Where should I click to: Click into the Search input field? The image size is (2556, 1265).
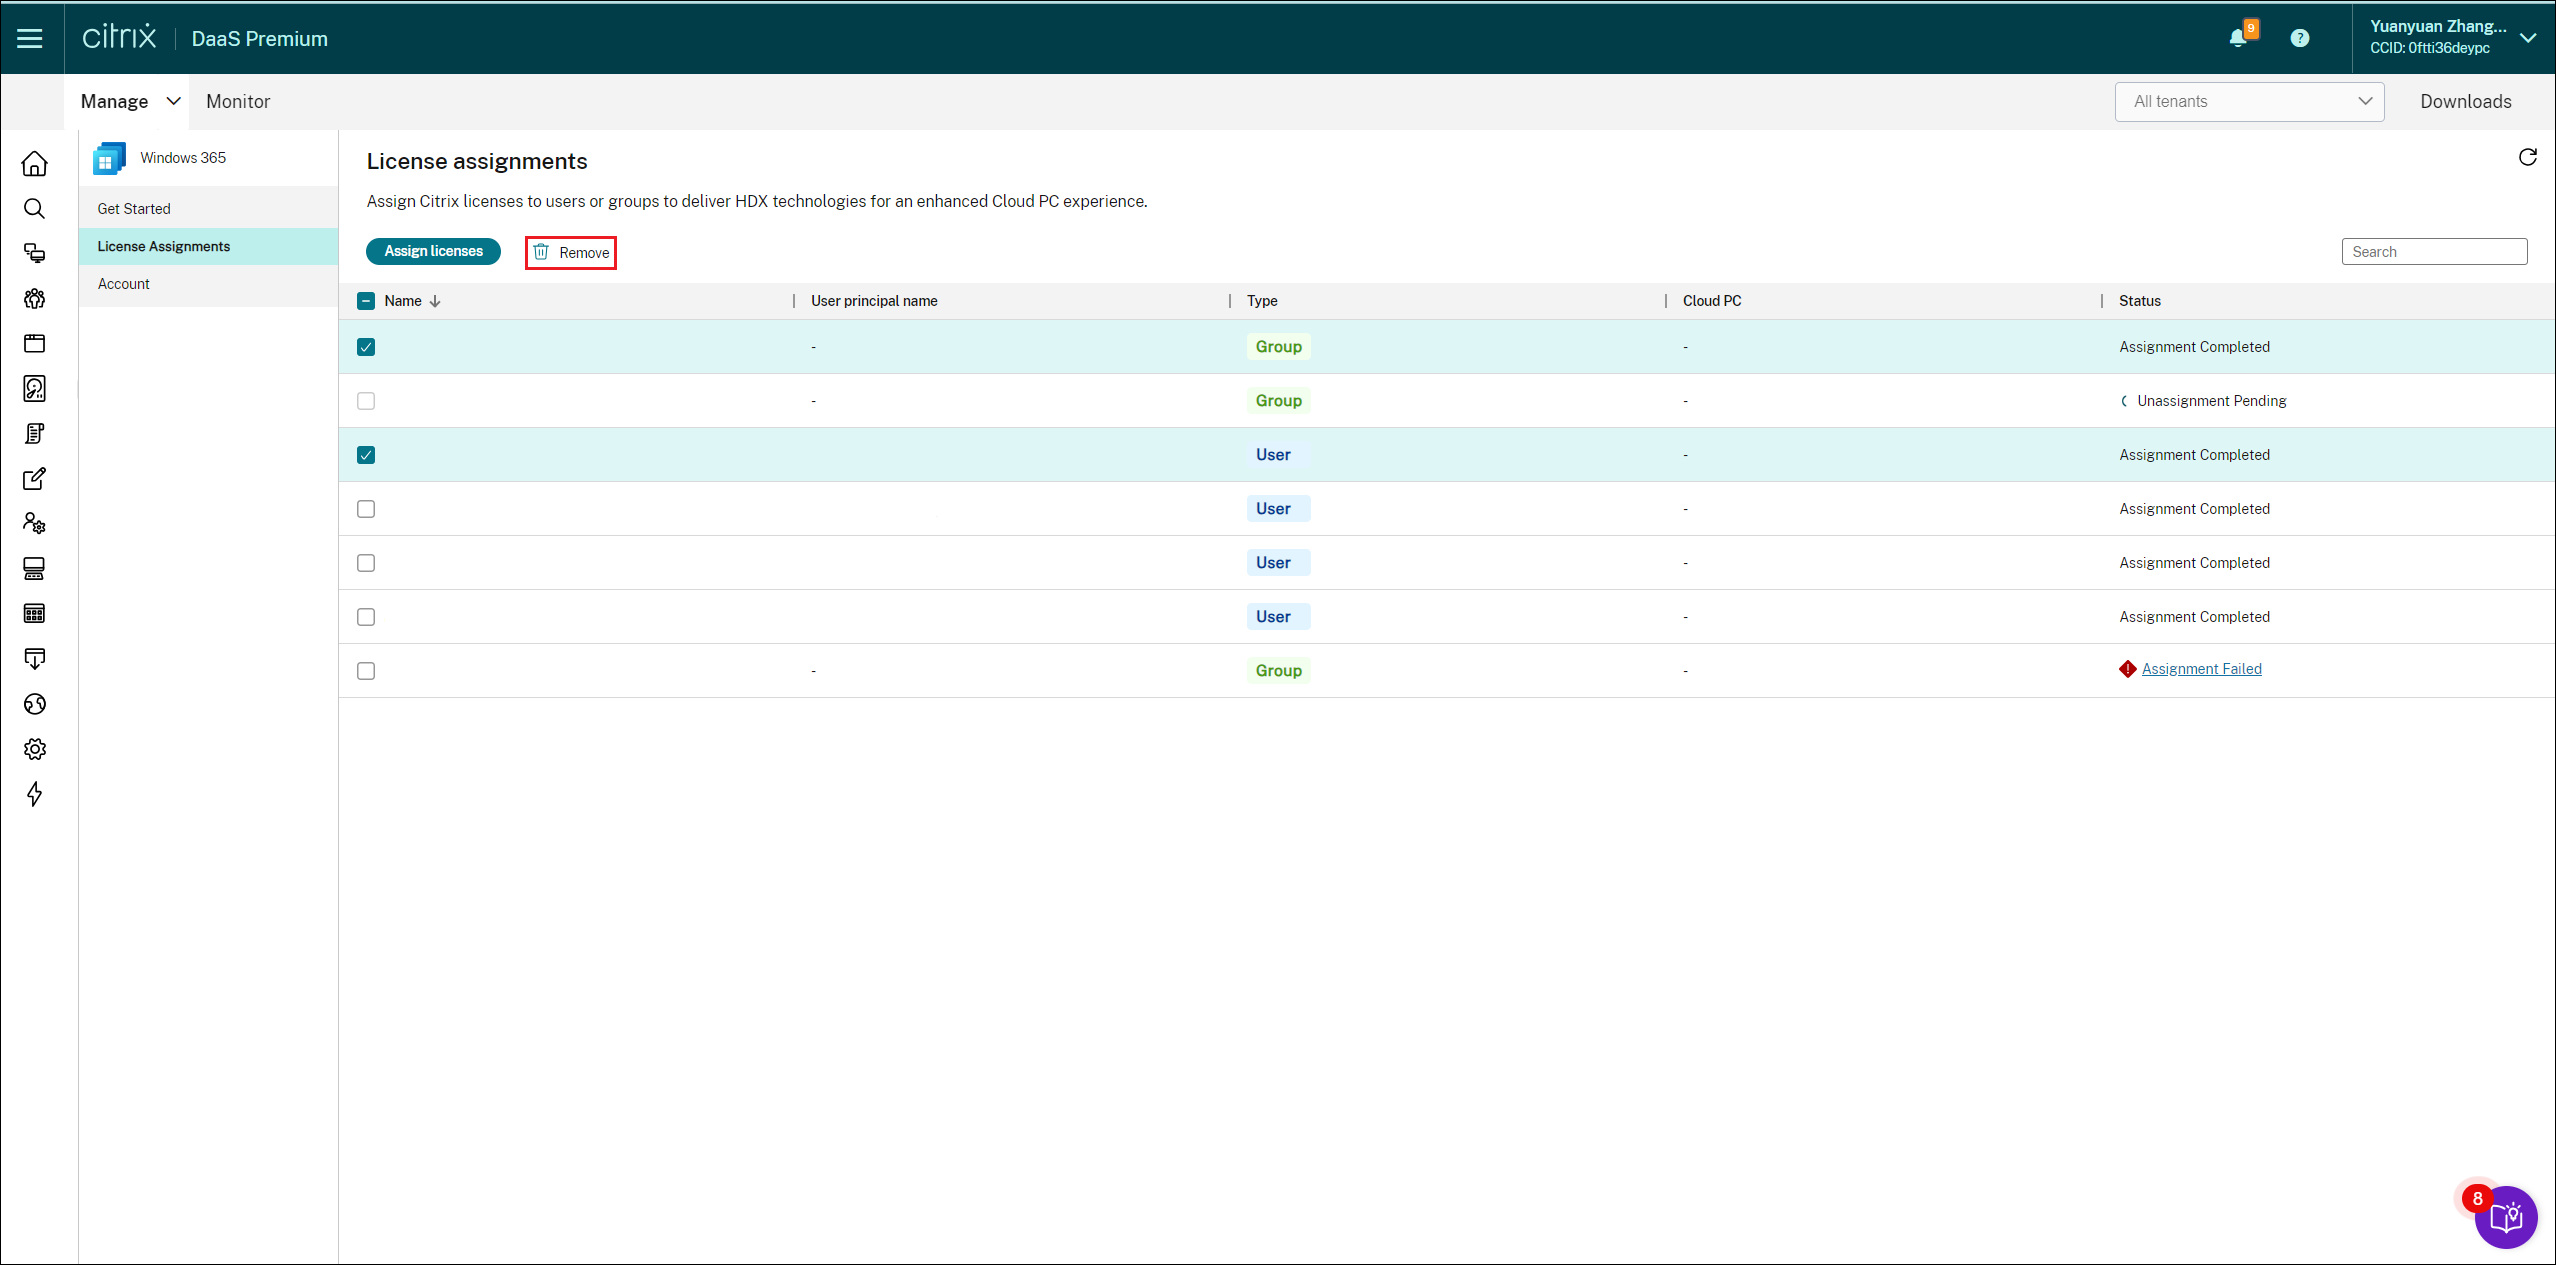point(2434,252)
